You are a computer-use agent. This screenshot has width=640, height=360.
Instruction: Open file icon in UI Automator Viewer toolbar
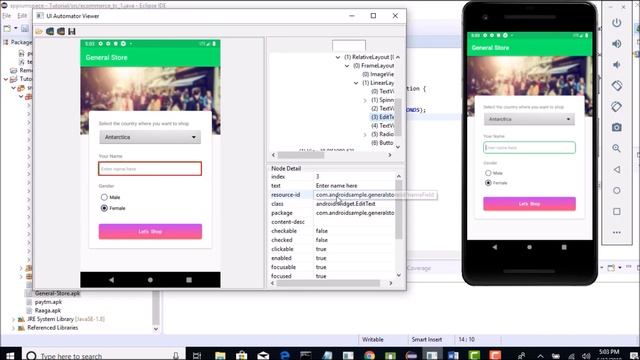coord(39,31)
